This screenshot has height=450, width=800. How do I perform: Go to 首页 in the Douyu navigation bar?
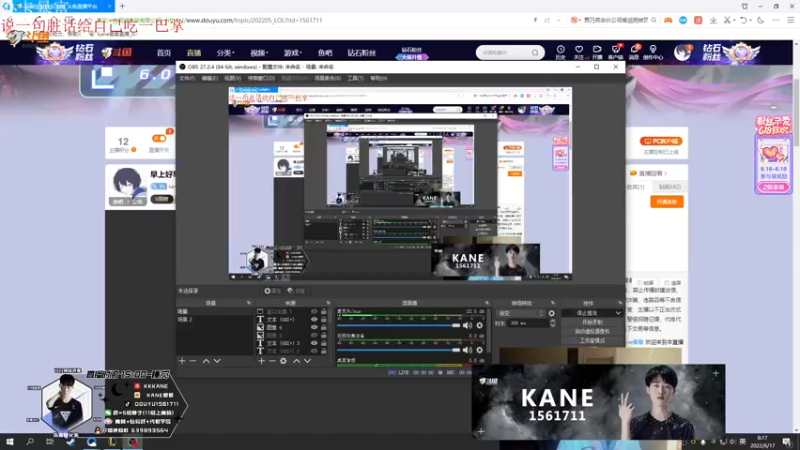(x=164, y=53)
